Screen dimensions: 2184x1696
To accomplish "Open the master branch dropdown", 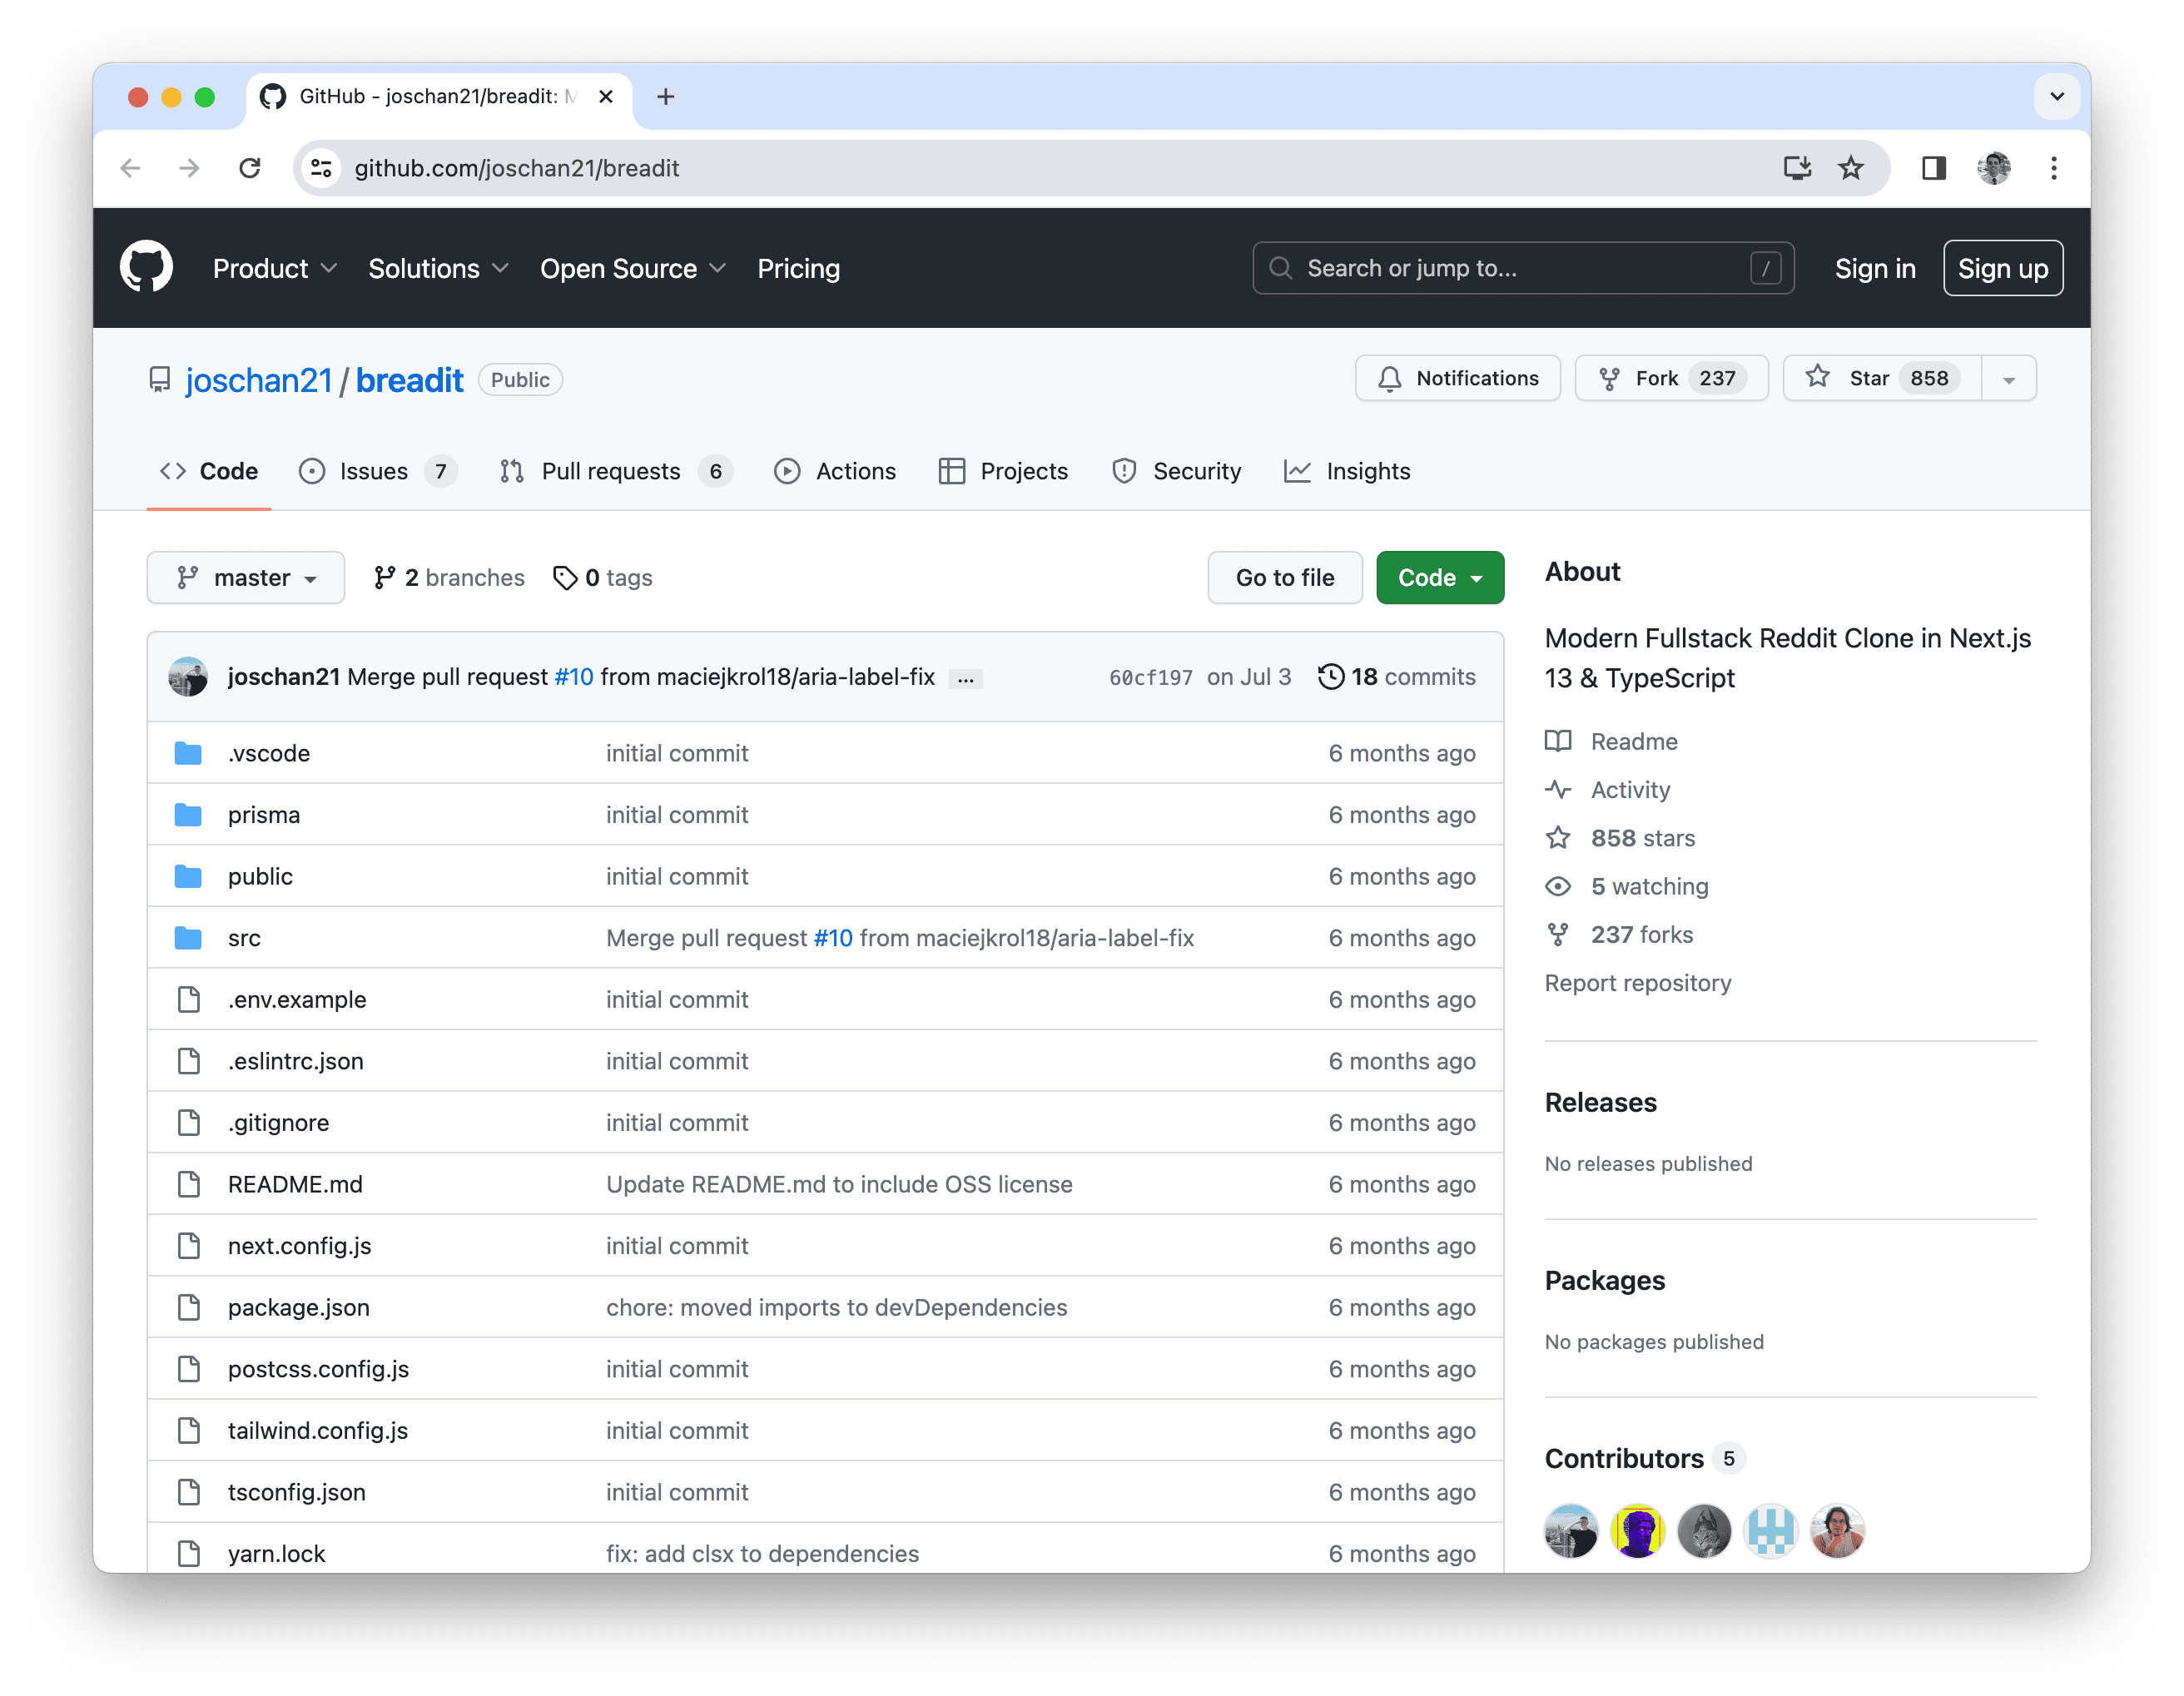I will click(x=245, y=578).
